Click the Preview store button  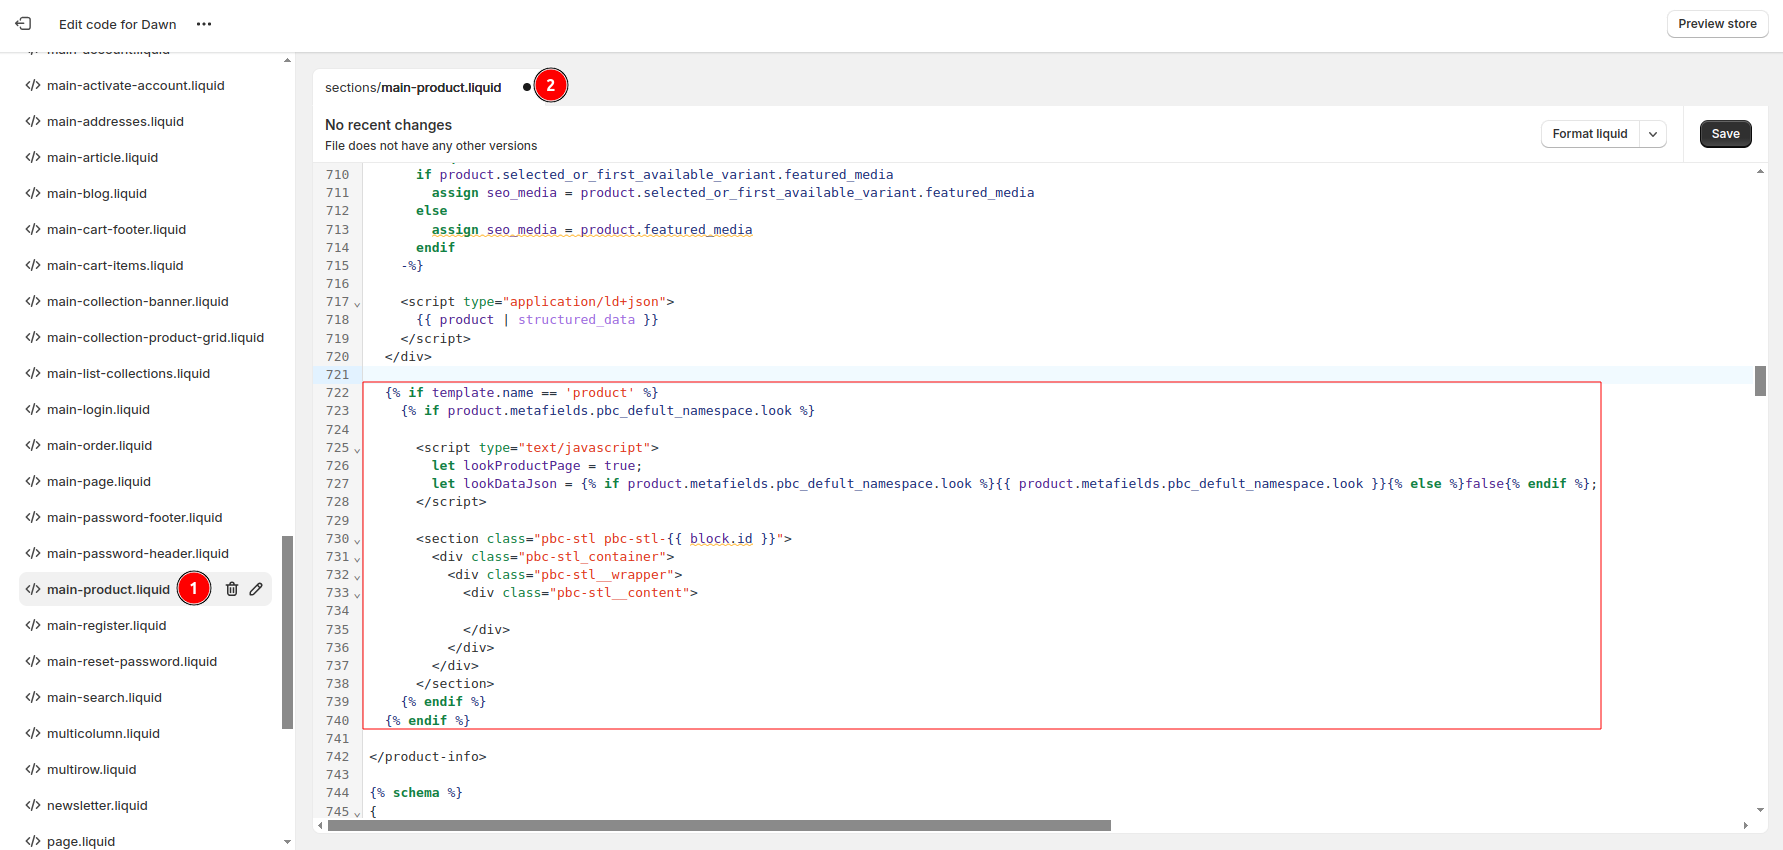tap(1717, 24)
